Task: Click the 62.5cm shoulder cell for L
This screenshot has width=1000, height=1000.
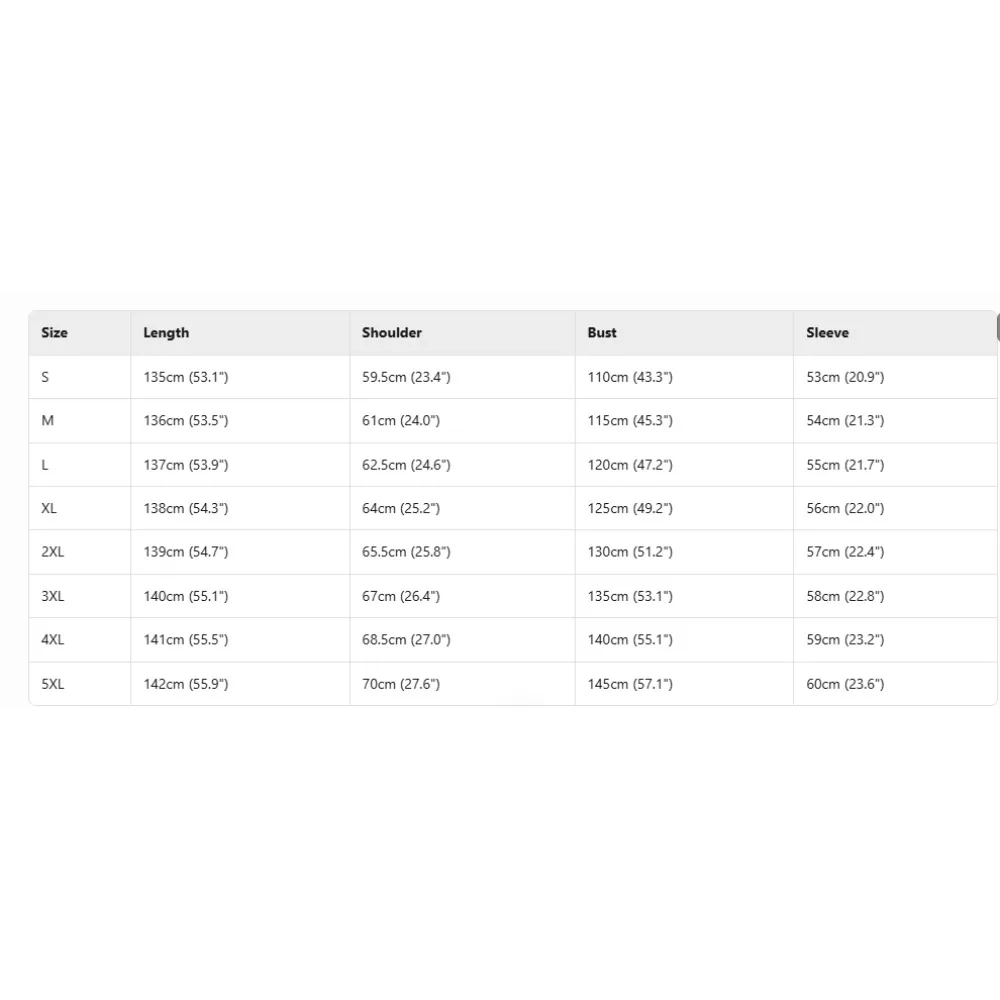Action: click(406, 465)
